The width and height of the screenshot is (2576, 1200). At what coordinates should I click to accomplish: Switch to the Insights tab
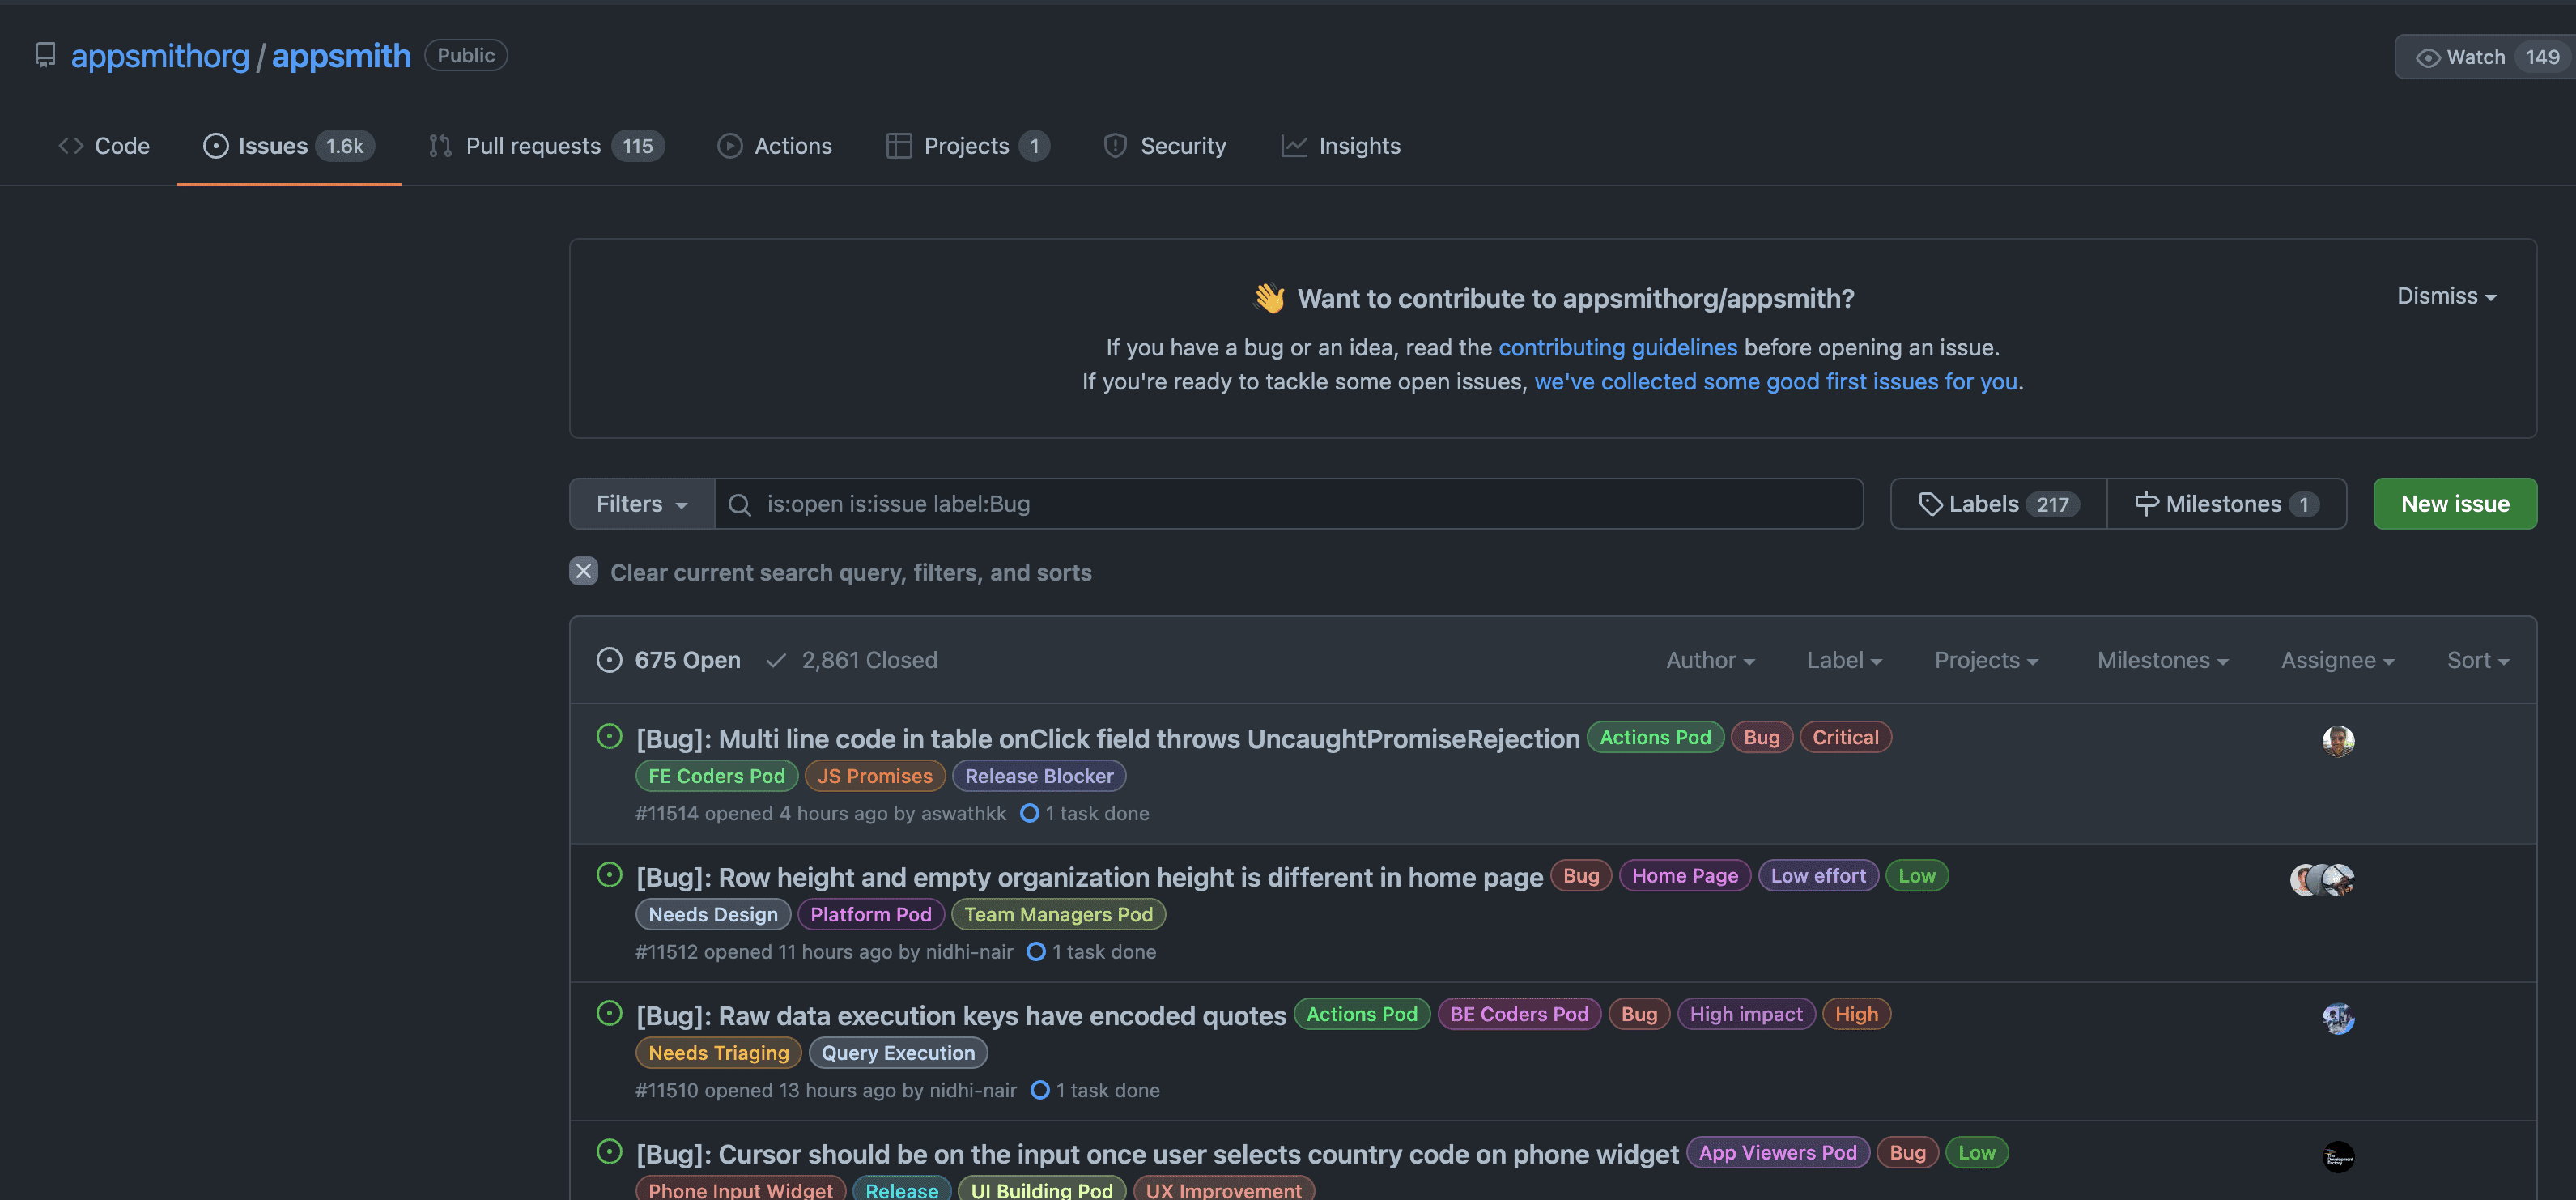coord(1341,146)
